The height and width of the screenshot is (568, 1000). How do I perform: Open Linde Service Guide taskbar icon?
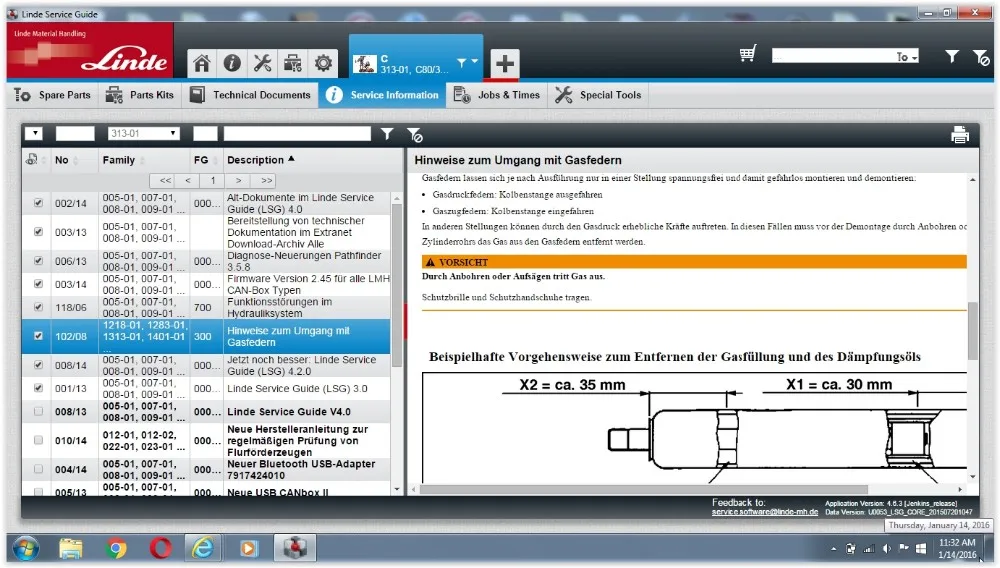click(294, 548)
